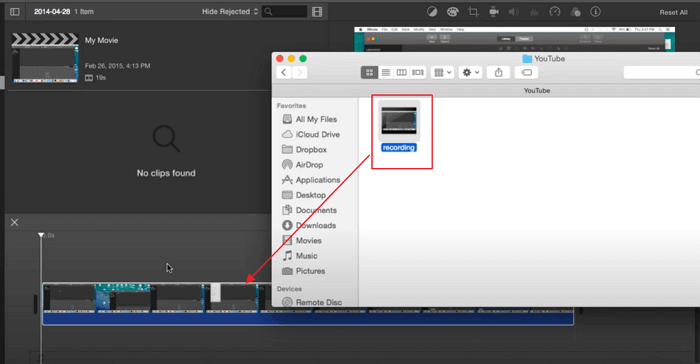Click the YouTube folder title icon
Viewport: 700px width, 364px height.
click(527, 59)
